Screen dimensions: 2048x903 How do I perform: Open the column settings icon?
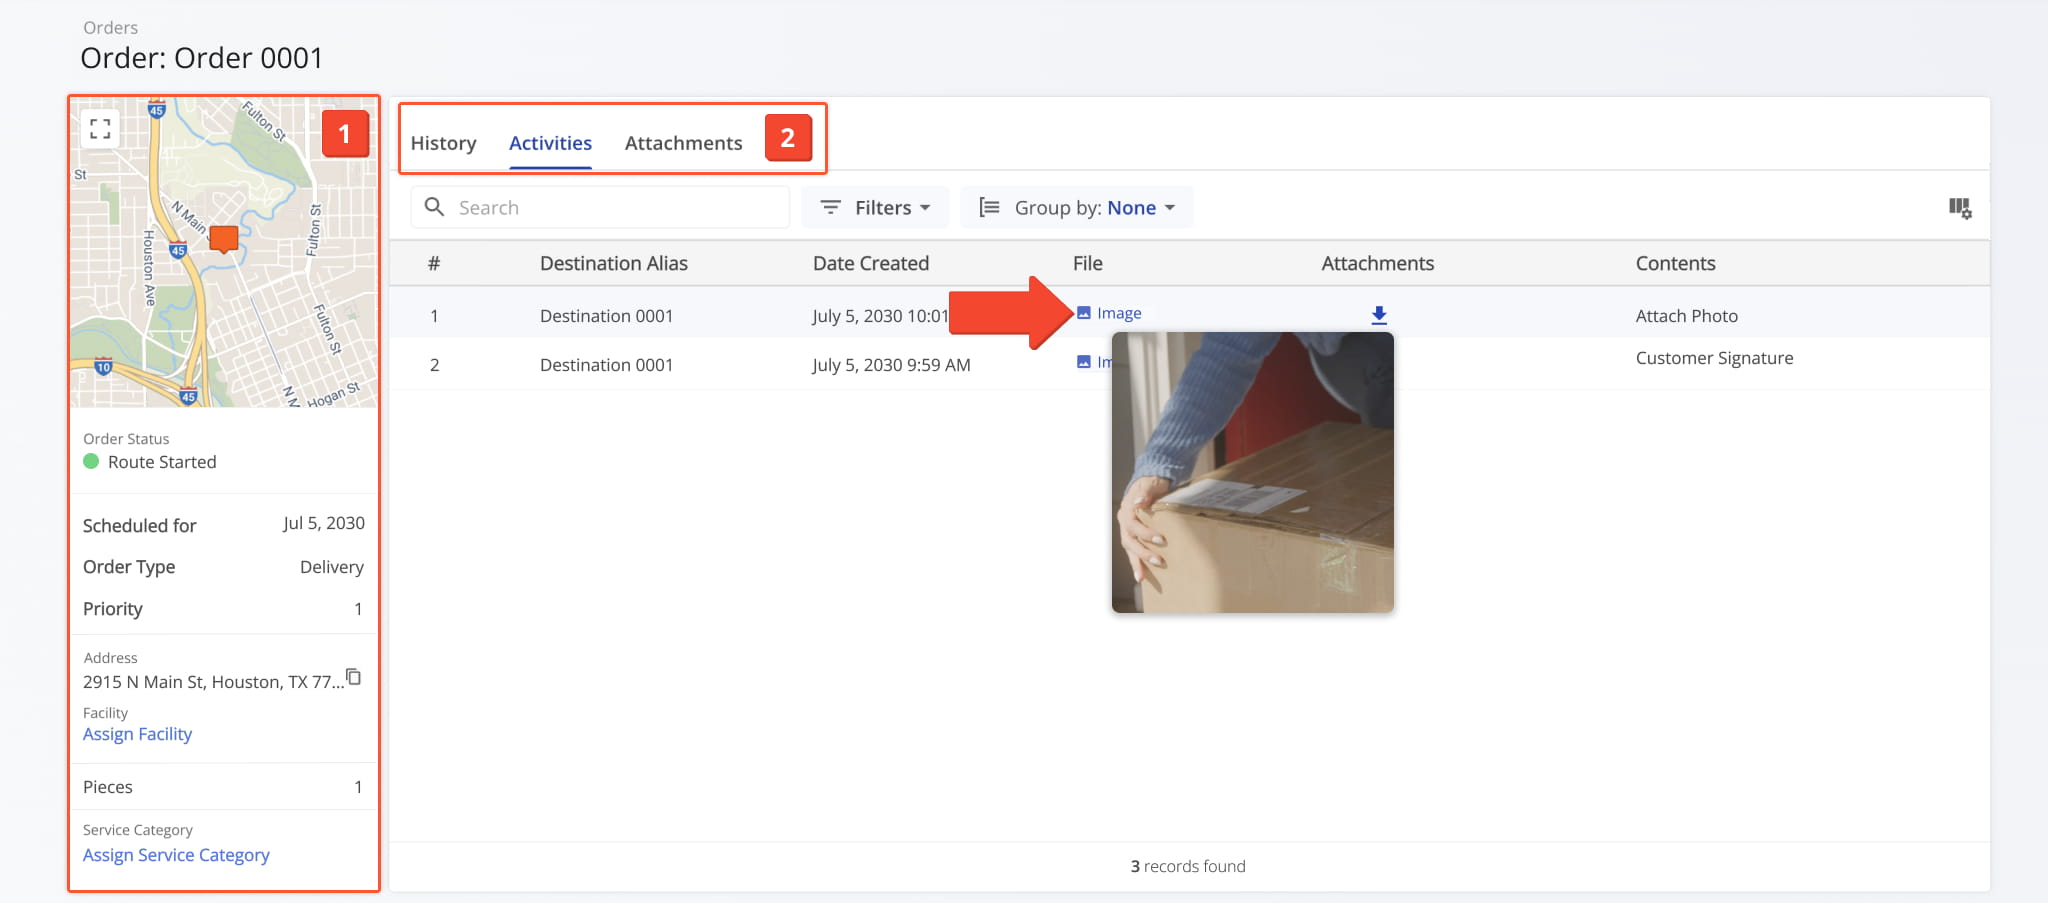1959,208
